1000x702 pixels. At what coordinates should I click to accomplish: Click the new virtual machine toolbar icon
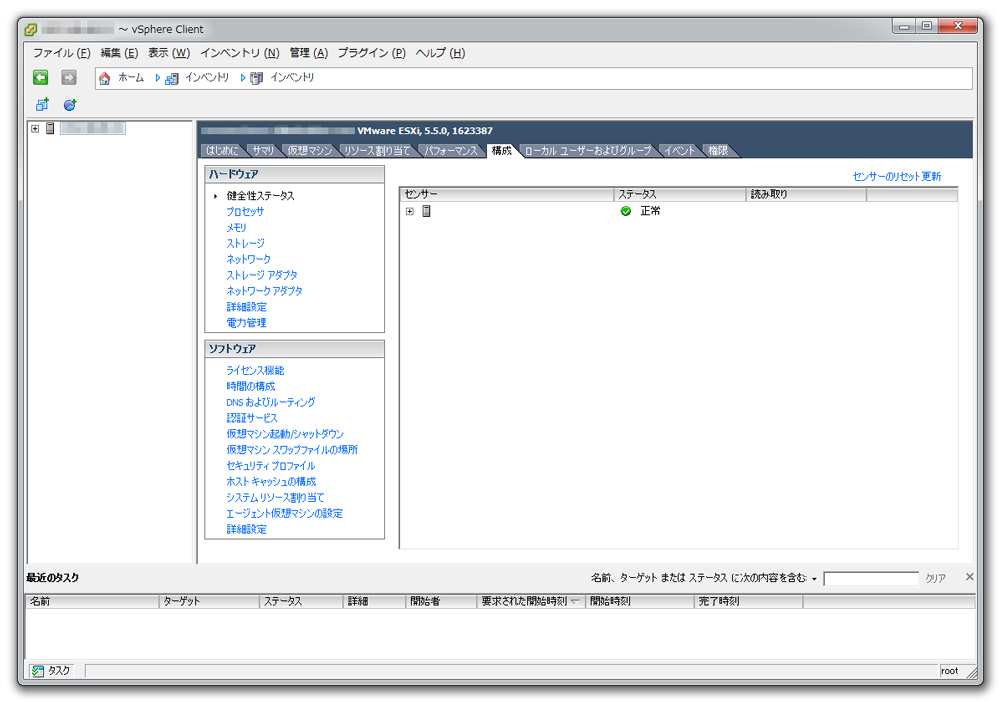(x=42, y=104)
